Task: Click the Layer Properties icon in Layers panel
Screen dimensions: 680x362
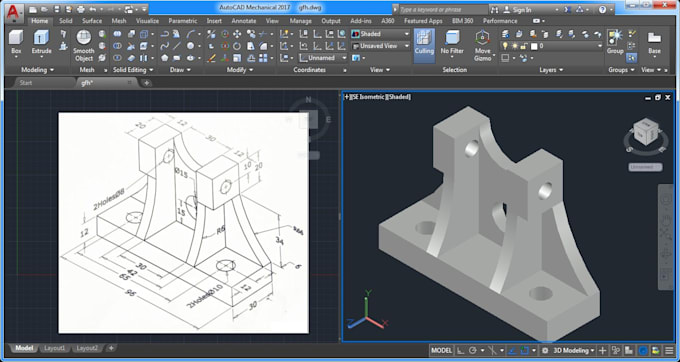Action: click(505, 34)
